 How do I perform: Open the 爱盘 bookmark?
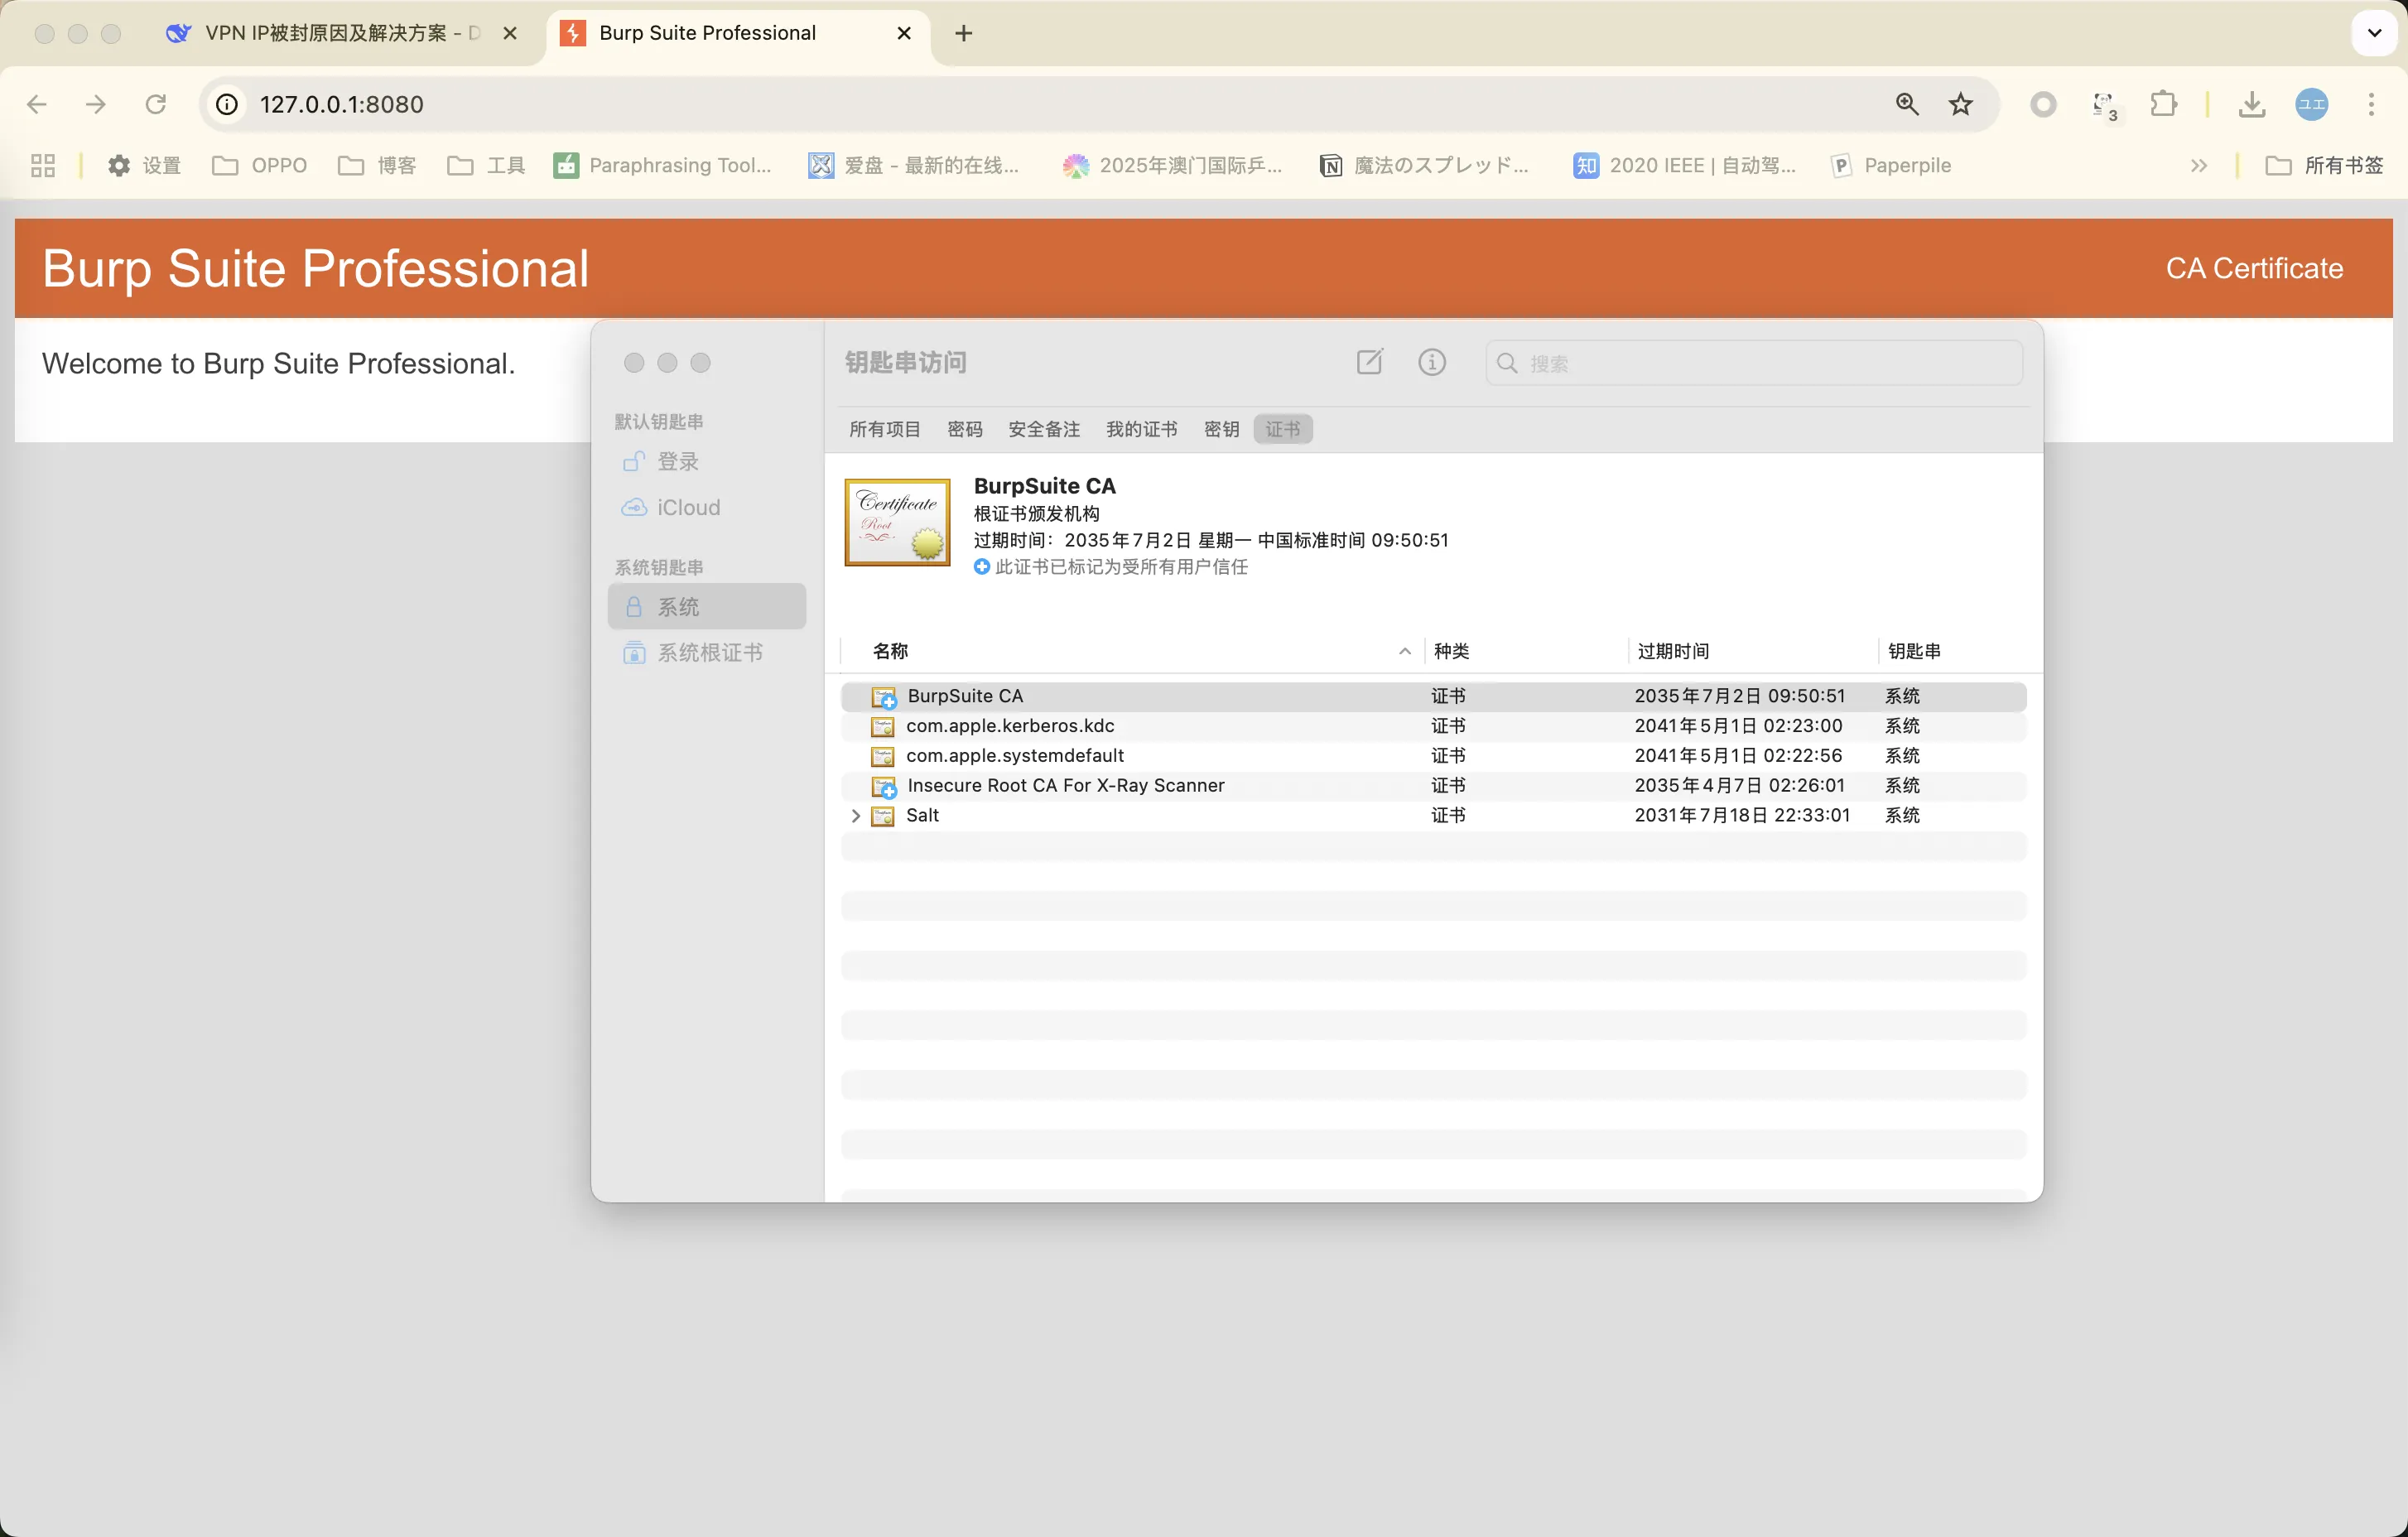click(x=914, y=165)
